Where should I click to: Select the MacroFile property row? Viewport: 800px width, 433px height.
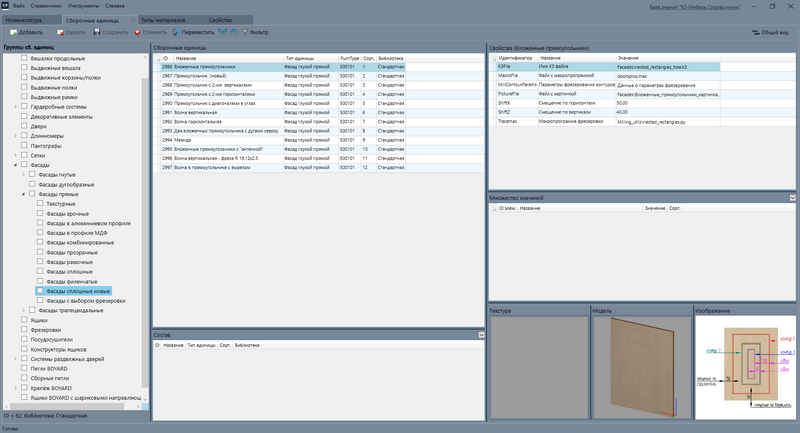point(605,76)
